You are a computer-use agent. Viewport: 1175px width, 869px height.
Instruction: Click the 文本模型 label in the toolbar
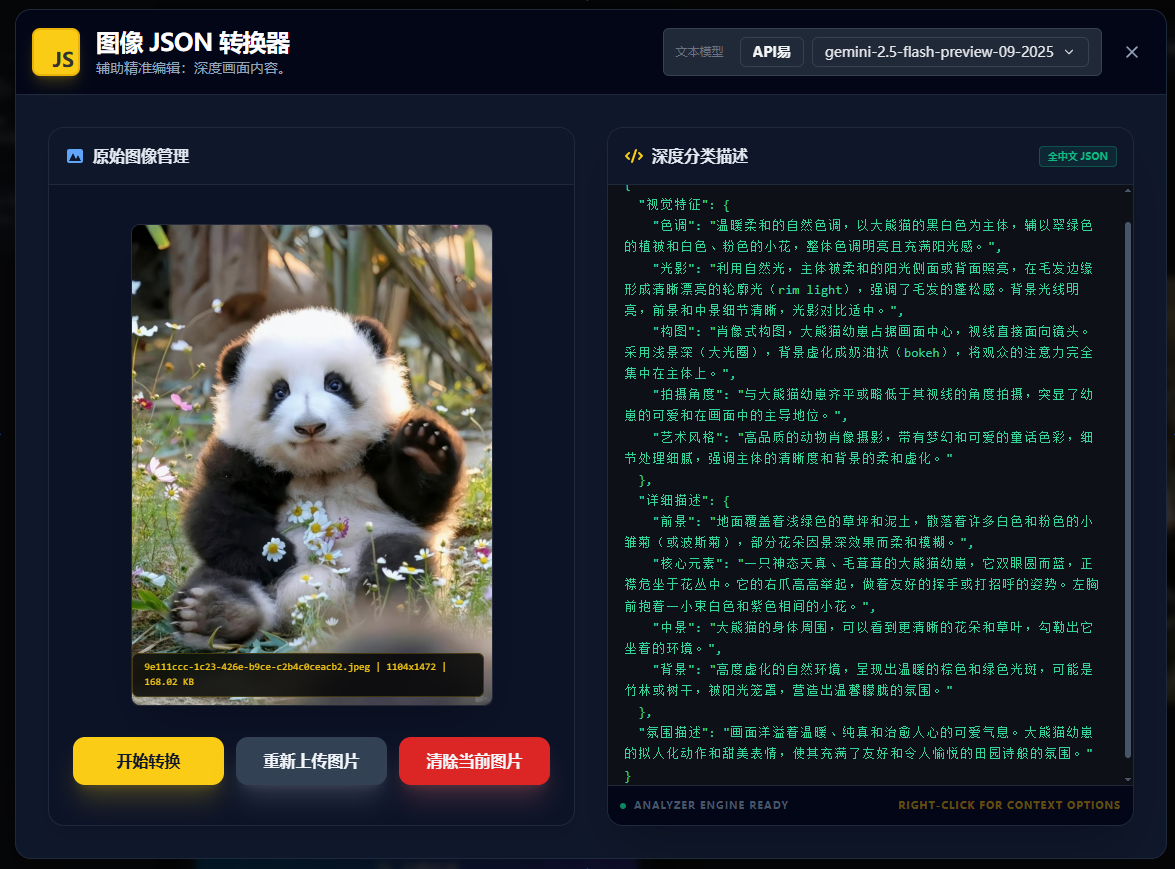pyautogui.click(x=700, y=51)
